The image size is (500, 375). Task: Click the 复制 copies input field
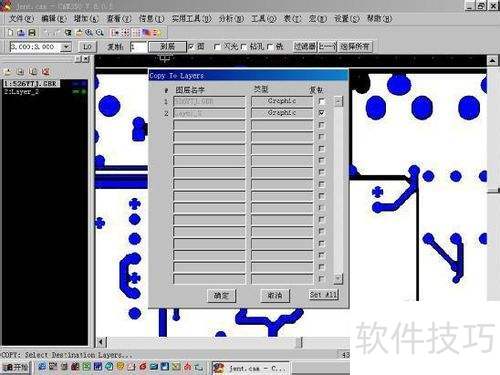tap(138, 47)
